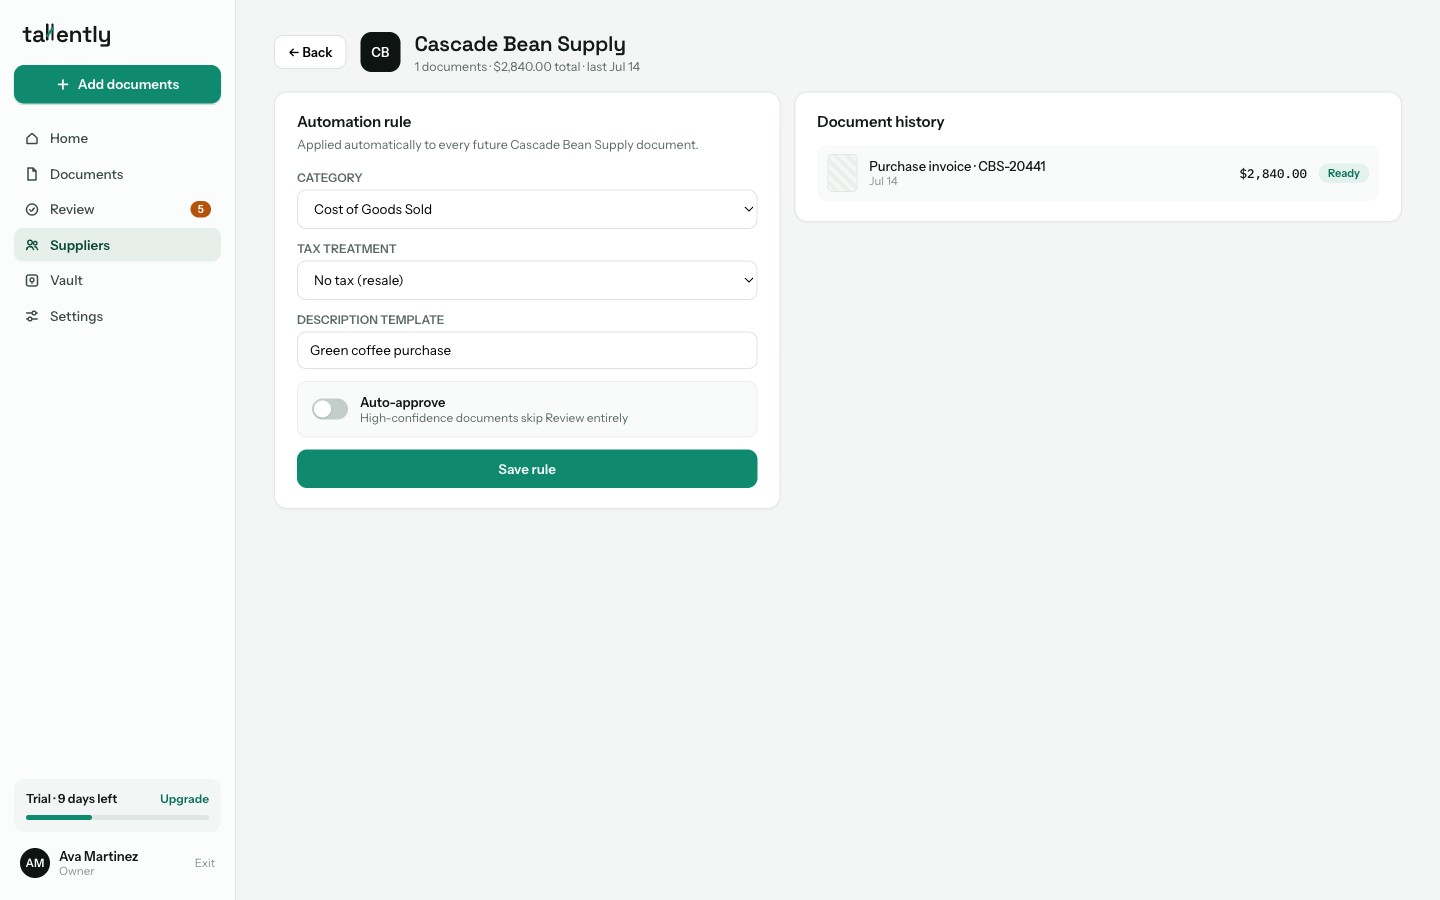
Task: Click the Save rule button
Action: click(x=527, y=469)
